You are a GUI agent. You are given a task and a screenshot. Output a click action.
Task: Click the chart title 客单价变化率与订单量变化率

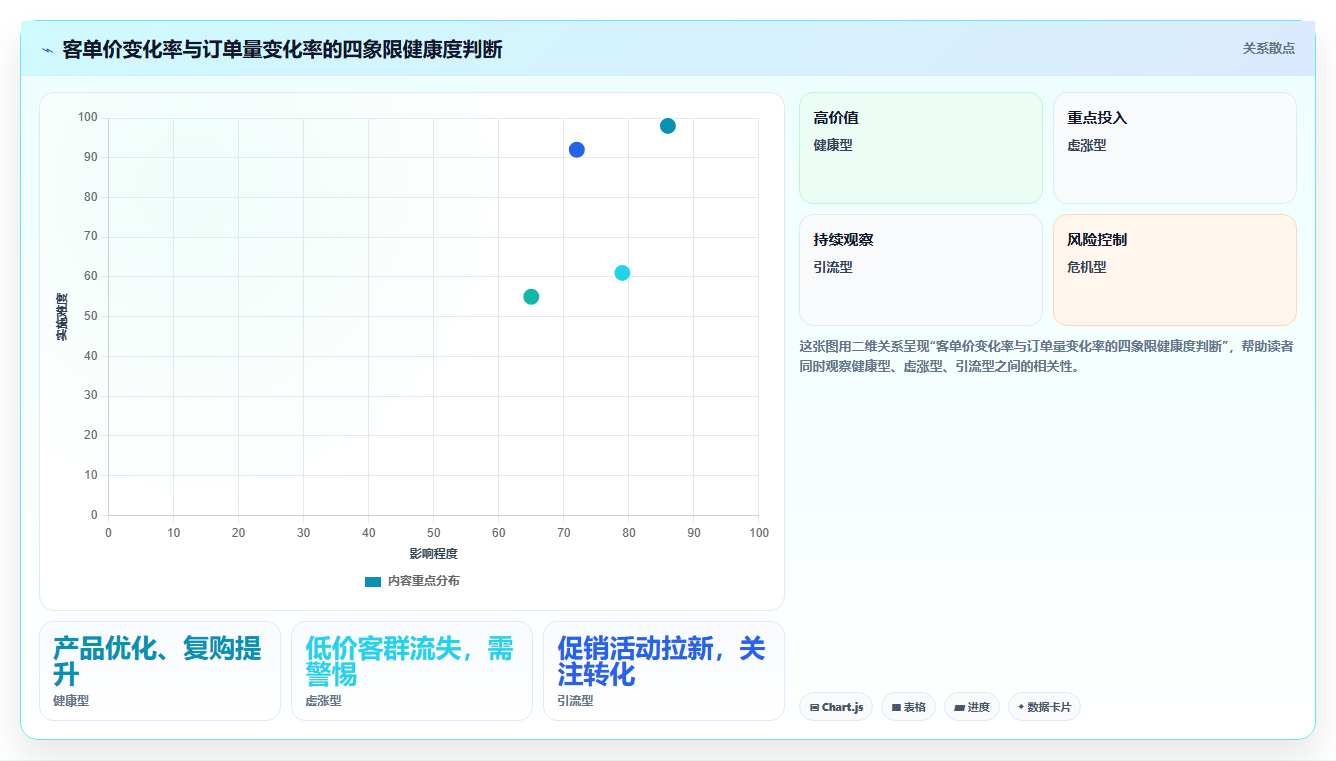(282, 49)
